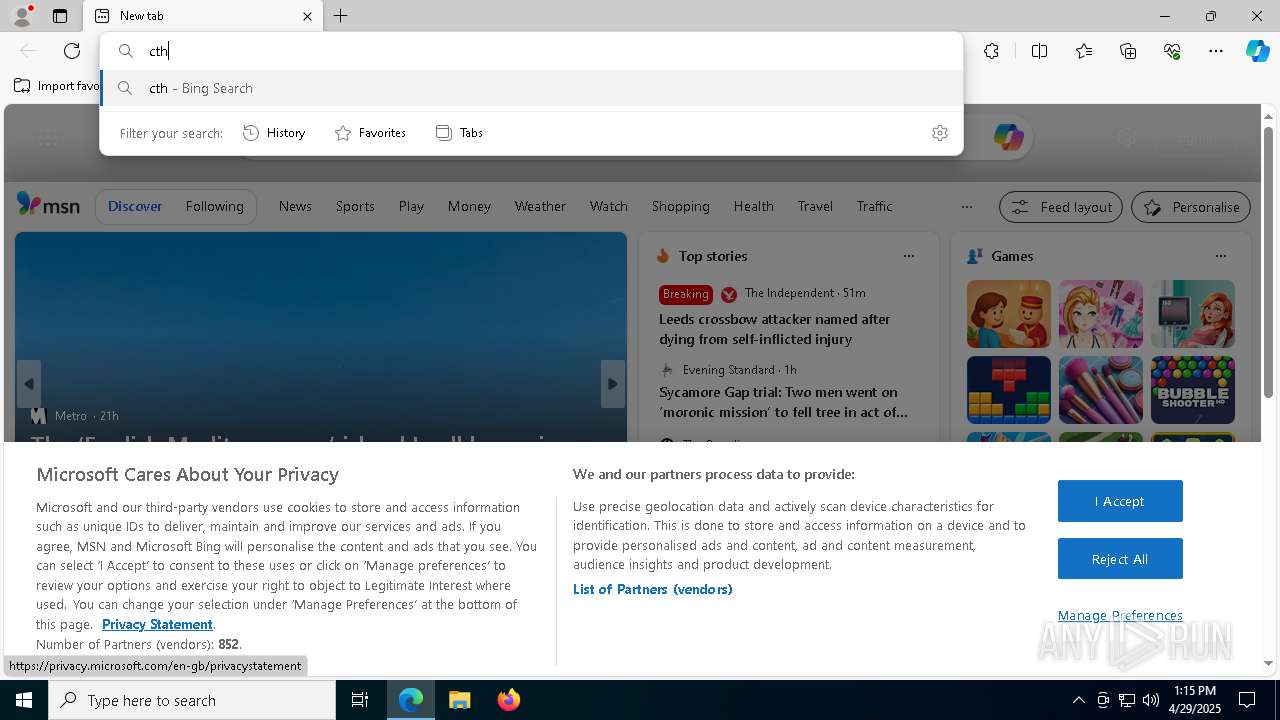Image resolution: width=1280 pixels, height=720 pixels.
Task: Open List of Partners (vendors) link
Action: pos(653,589)
